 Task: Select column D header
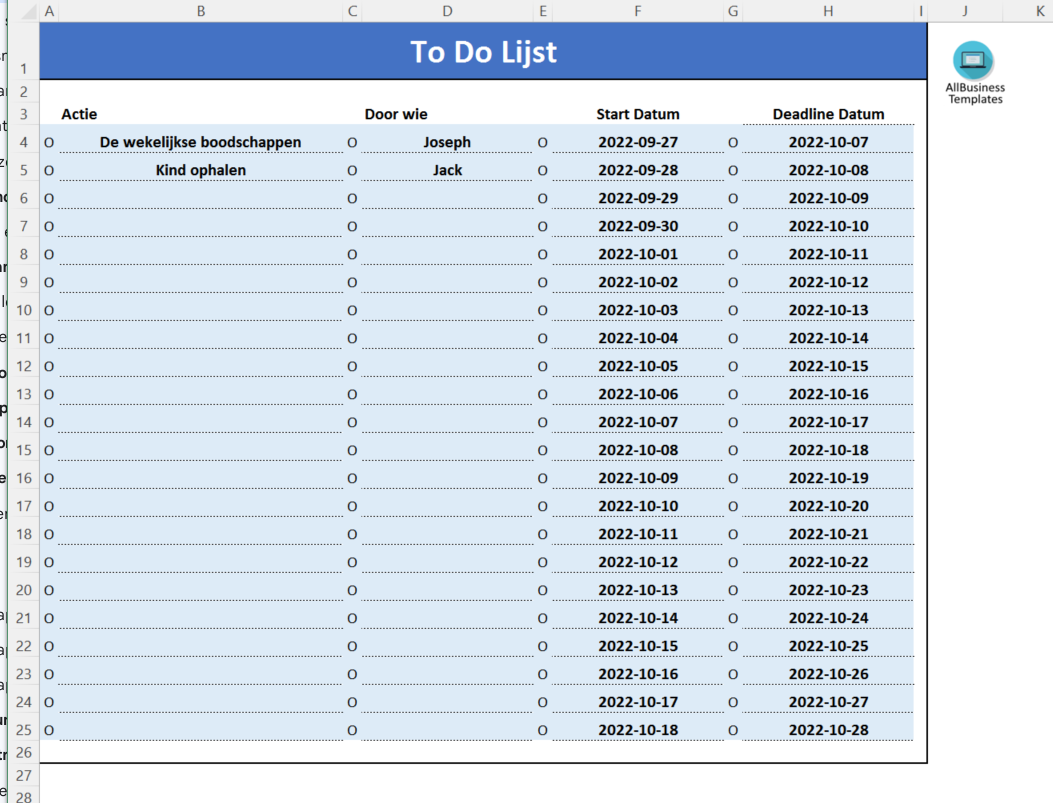[x=447, y=11]
